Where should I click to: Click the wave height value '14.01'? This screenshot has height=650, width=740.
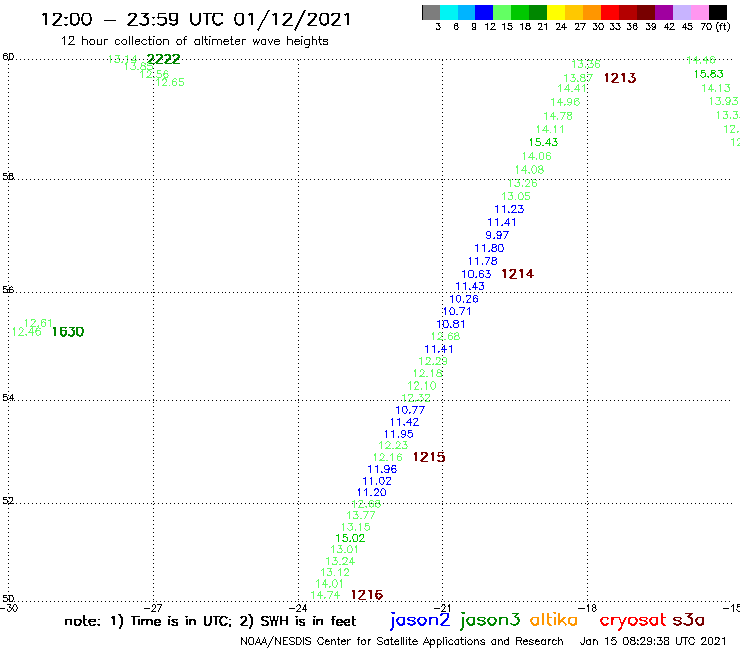pos(329,584)
